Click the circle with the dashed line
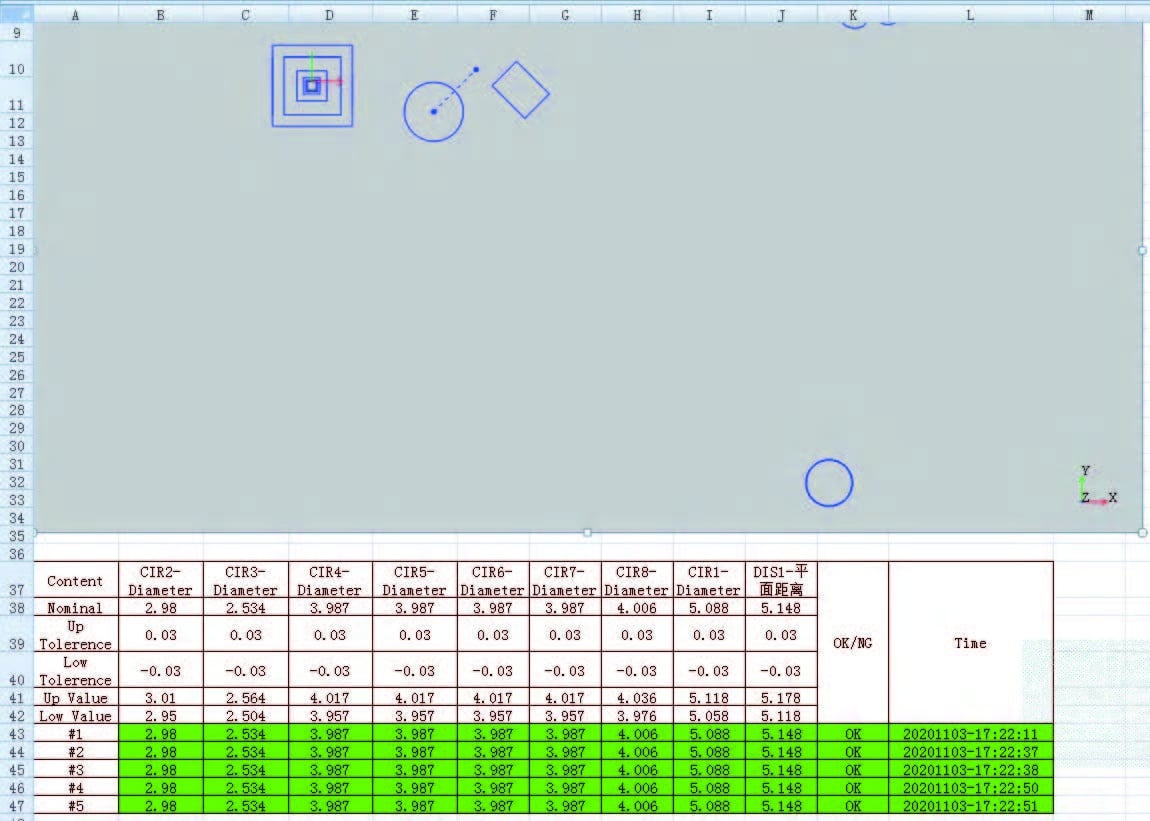1150x821 pixels. [x=433, y=111]
